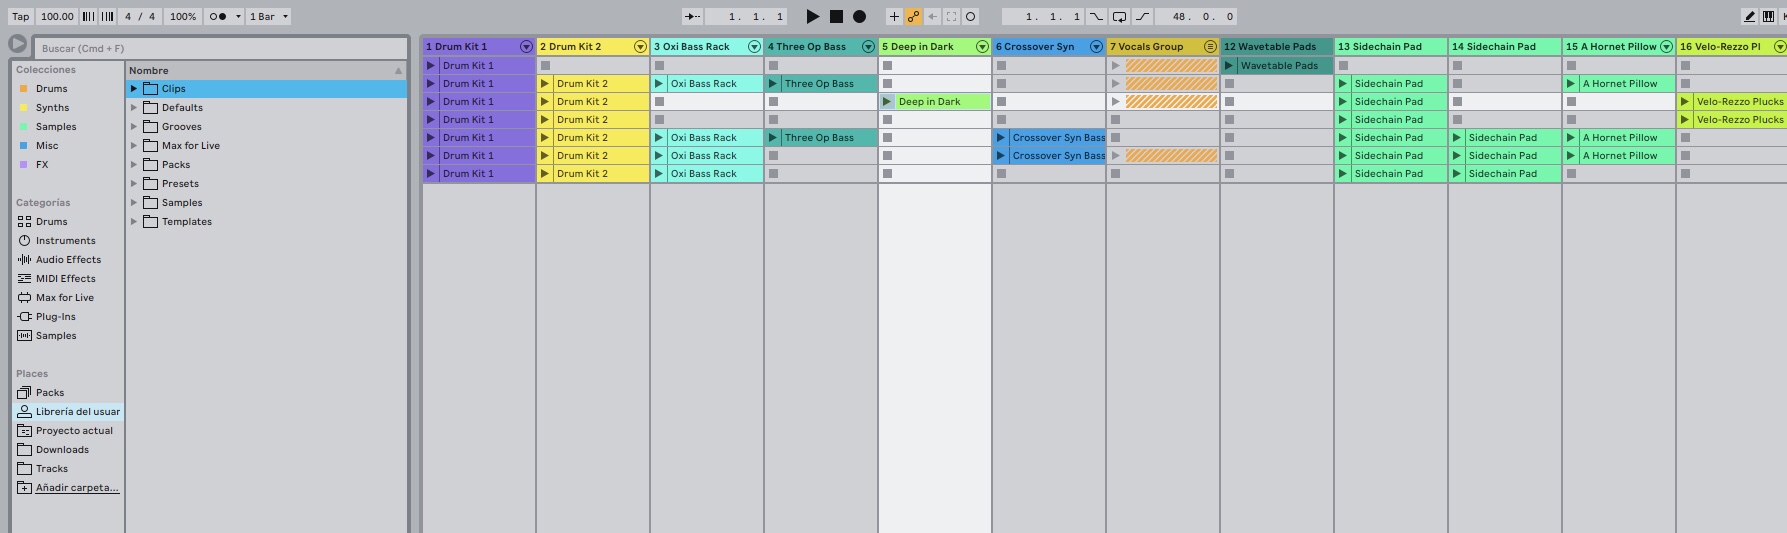Viewport: 1787px width, 533px height.
Task: Click the Tap tempo button
Action: 20,16
